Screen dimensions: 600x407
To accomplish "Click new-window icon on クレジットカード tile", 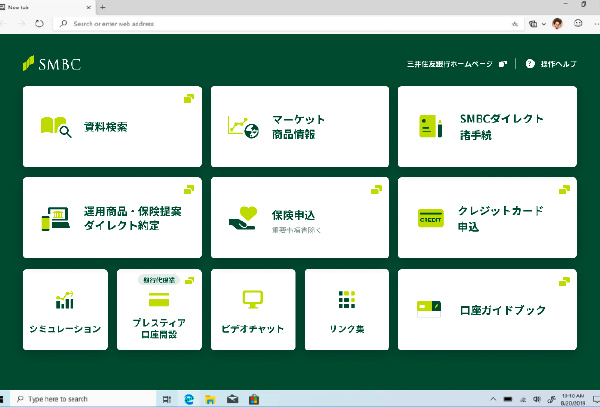I will (564, 189).
